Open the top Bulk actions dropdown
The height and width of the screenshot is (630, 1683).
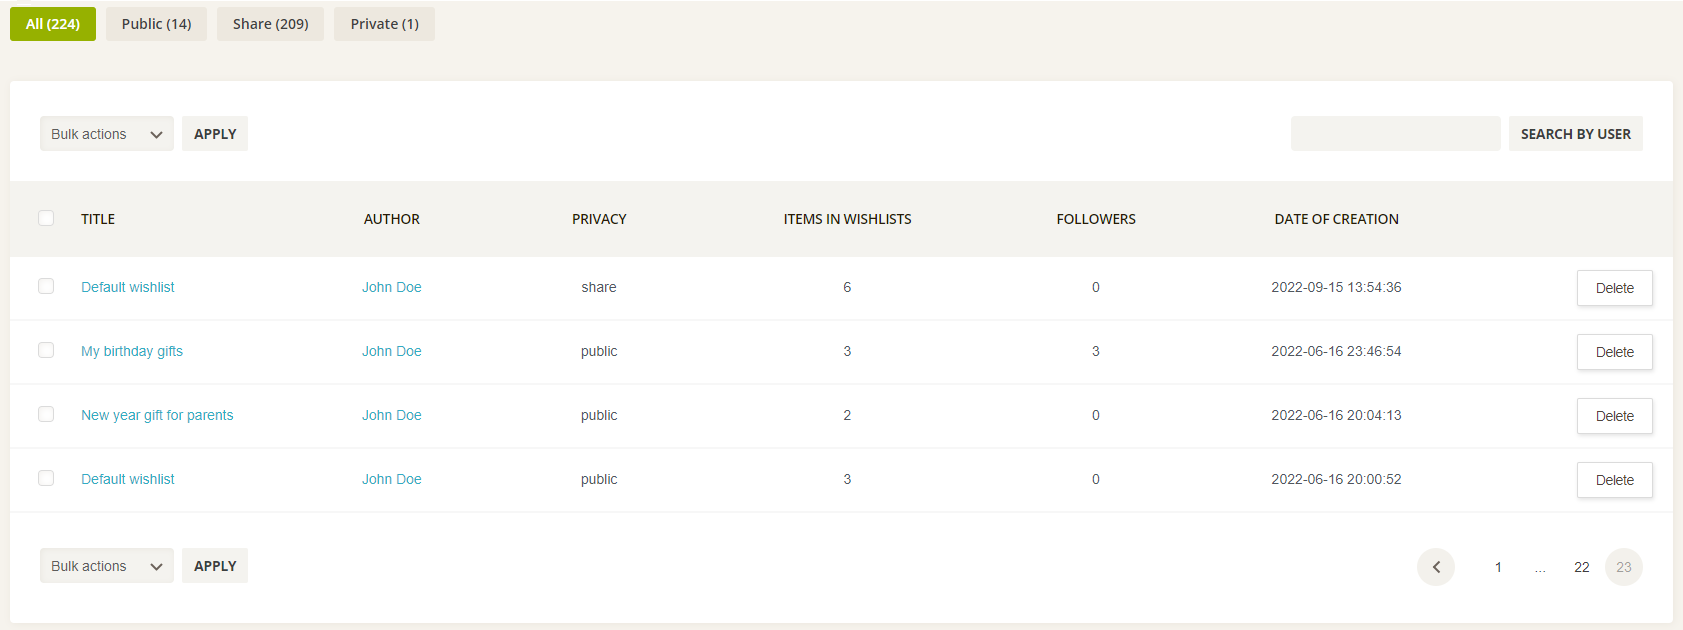point(106,134)
